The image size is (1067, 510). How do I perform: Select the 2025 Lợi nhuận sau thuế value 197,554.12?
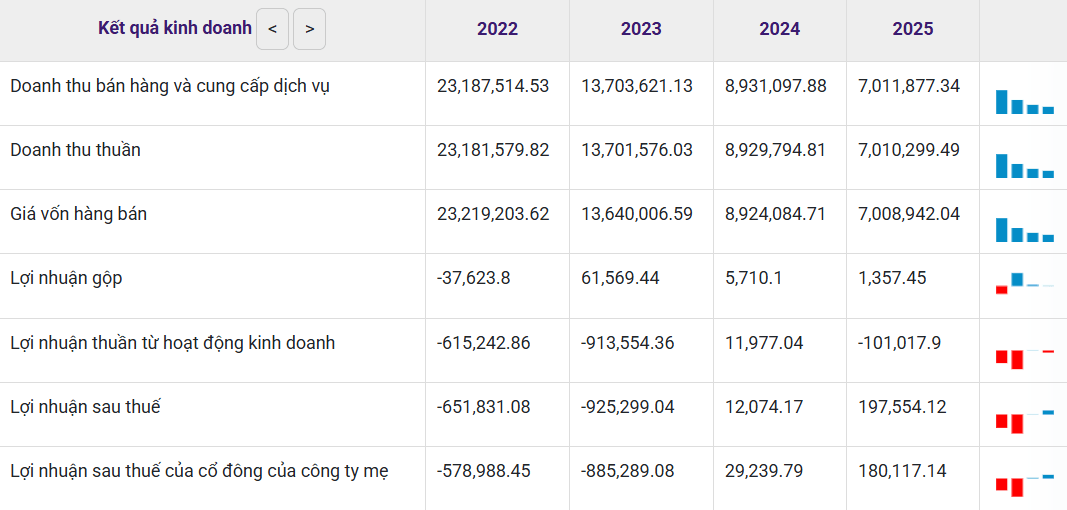[902, 407]
